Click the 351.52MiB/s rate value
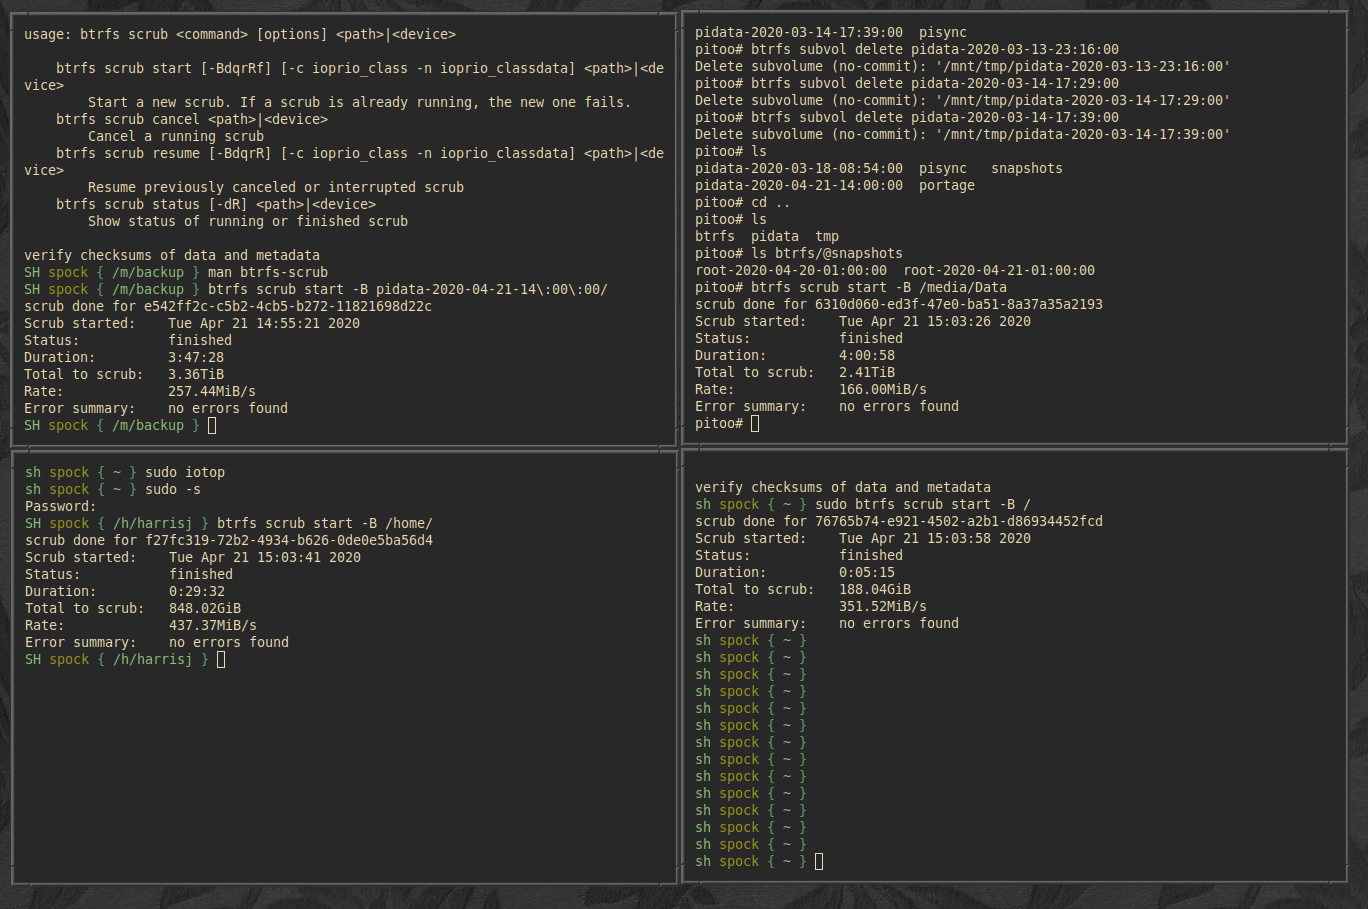Image resolution: width=1368 pixels, height=909 pixels. coord(882,606)
